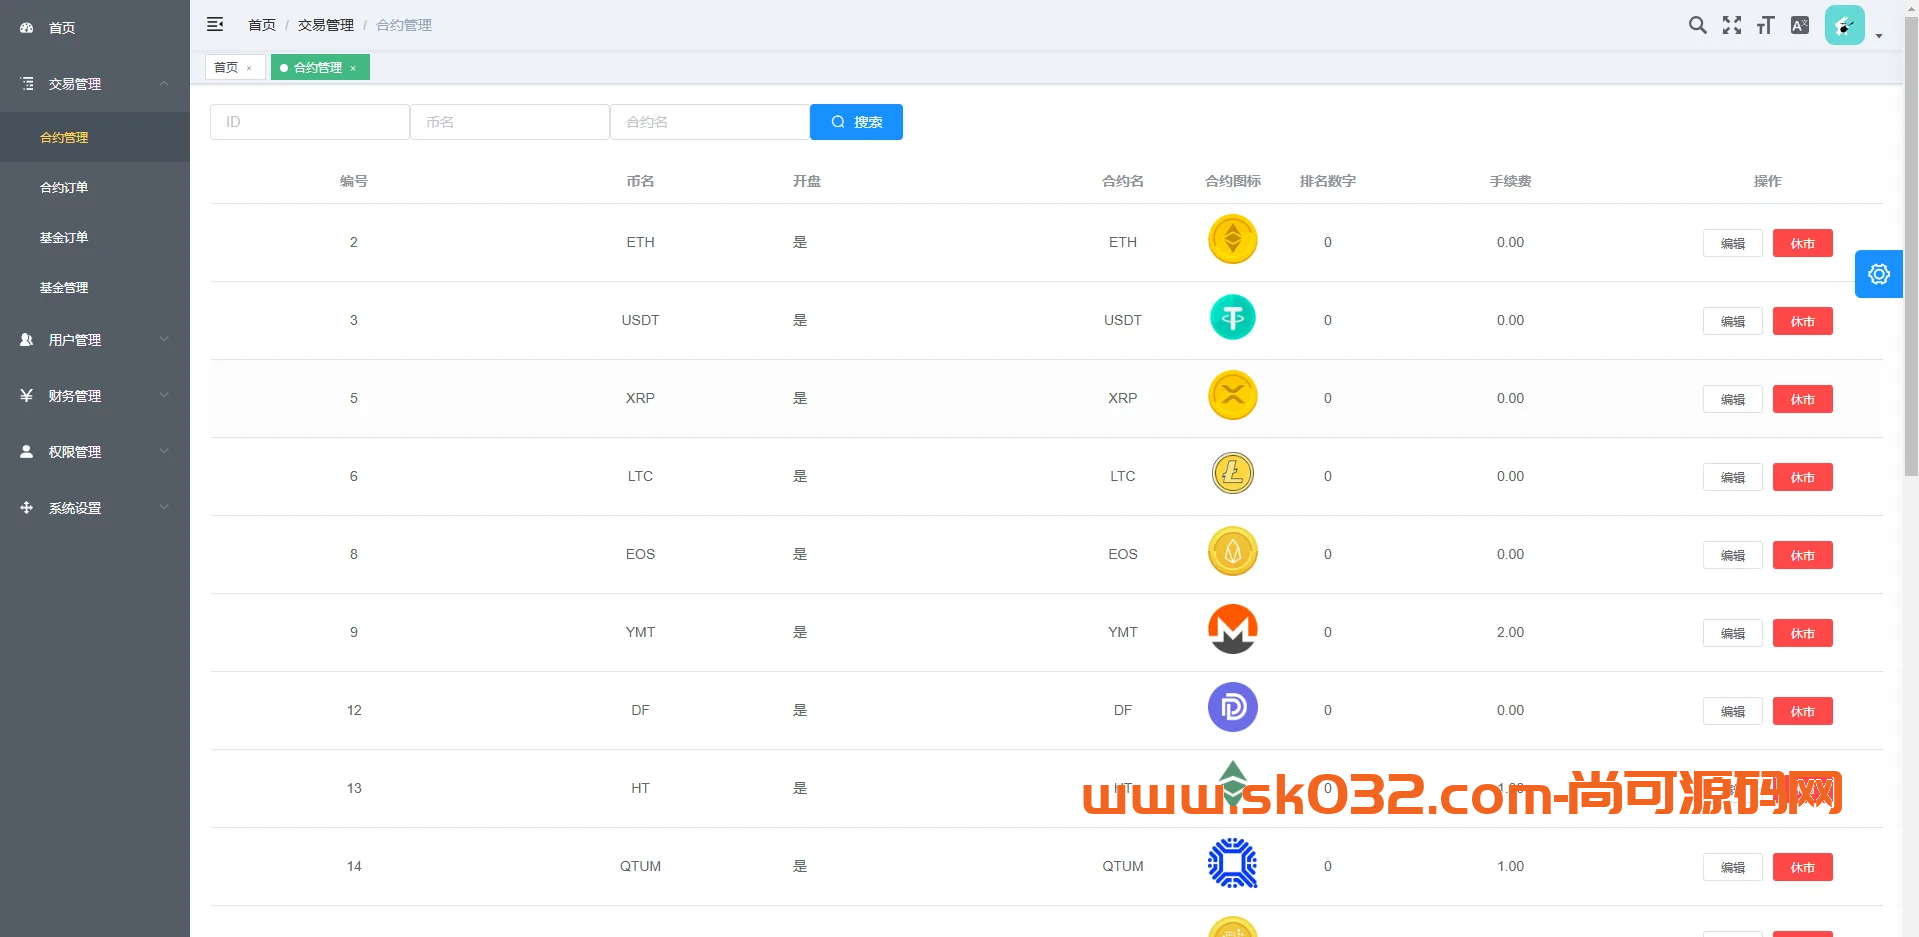Enter fullscreen mode via expand icon

click(1731, 25)
